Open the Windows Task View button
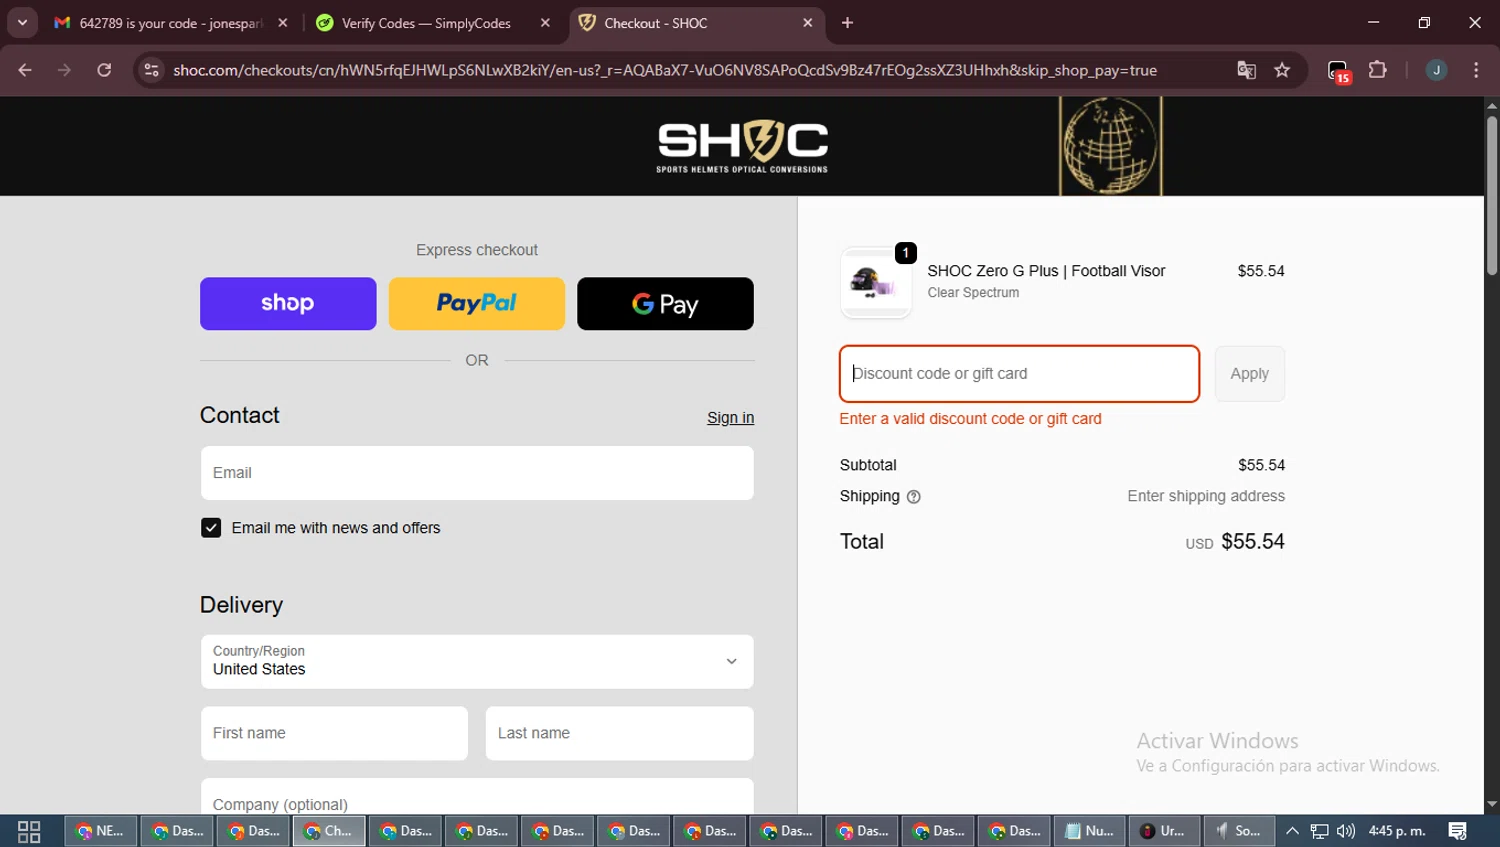 (29, 831)
